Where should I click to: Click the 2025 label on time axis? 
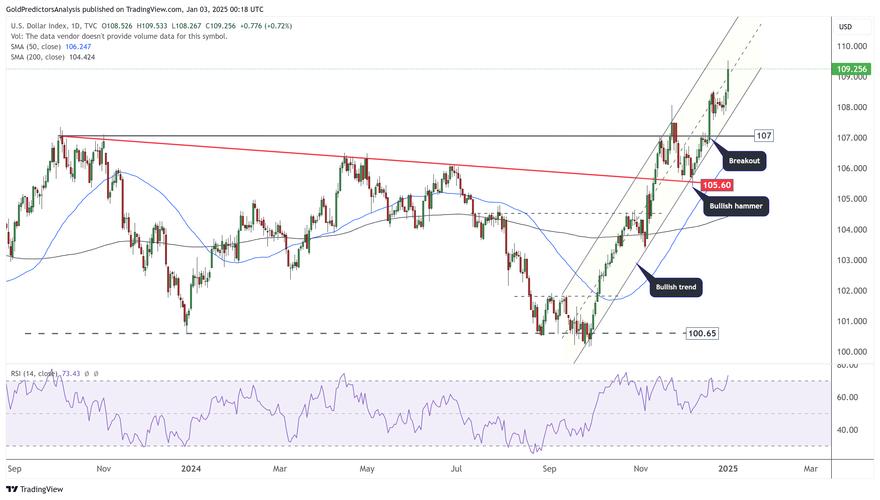pos(727,467)
